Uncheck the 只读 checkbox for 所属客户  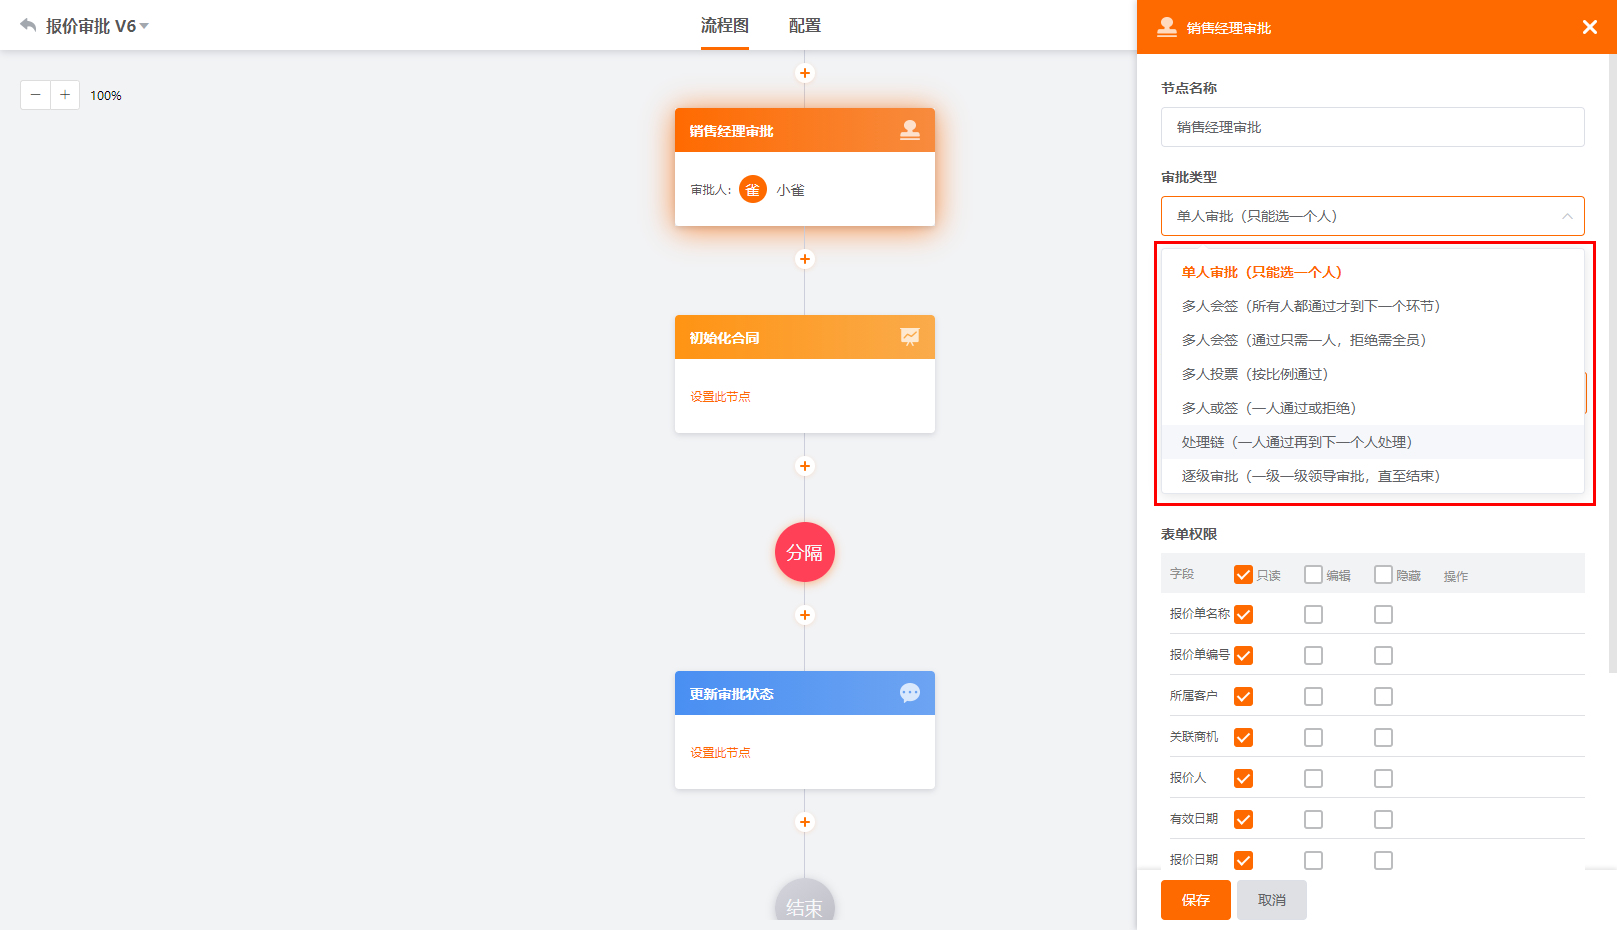pyautogui.click(x=1243, y=696)
